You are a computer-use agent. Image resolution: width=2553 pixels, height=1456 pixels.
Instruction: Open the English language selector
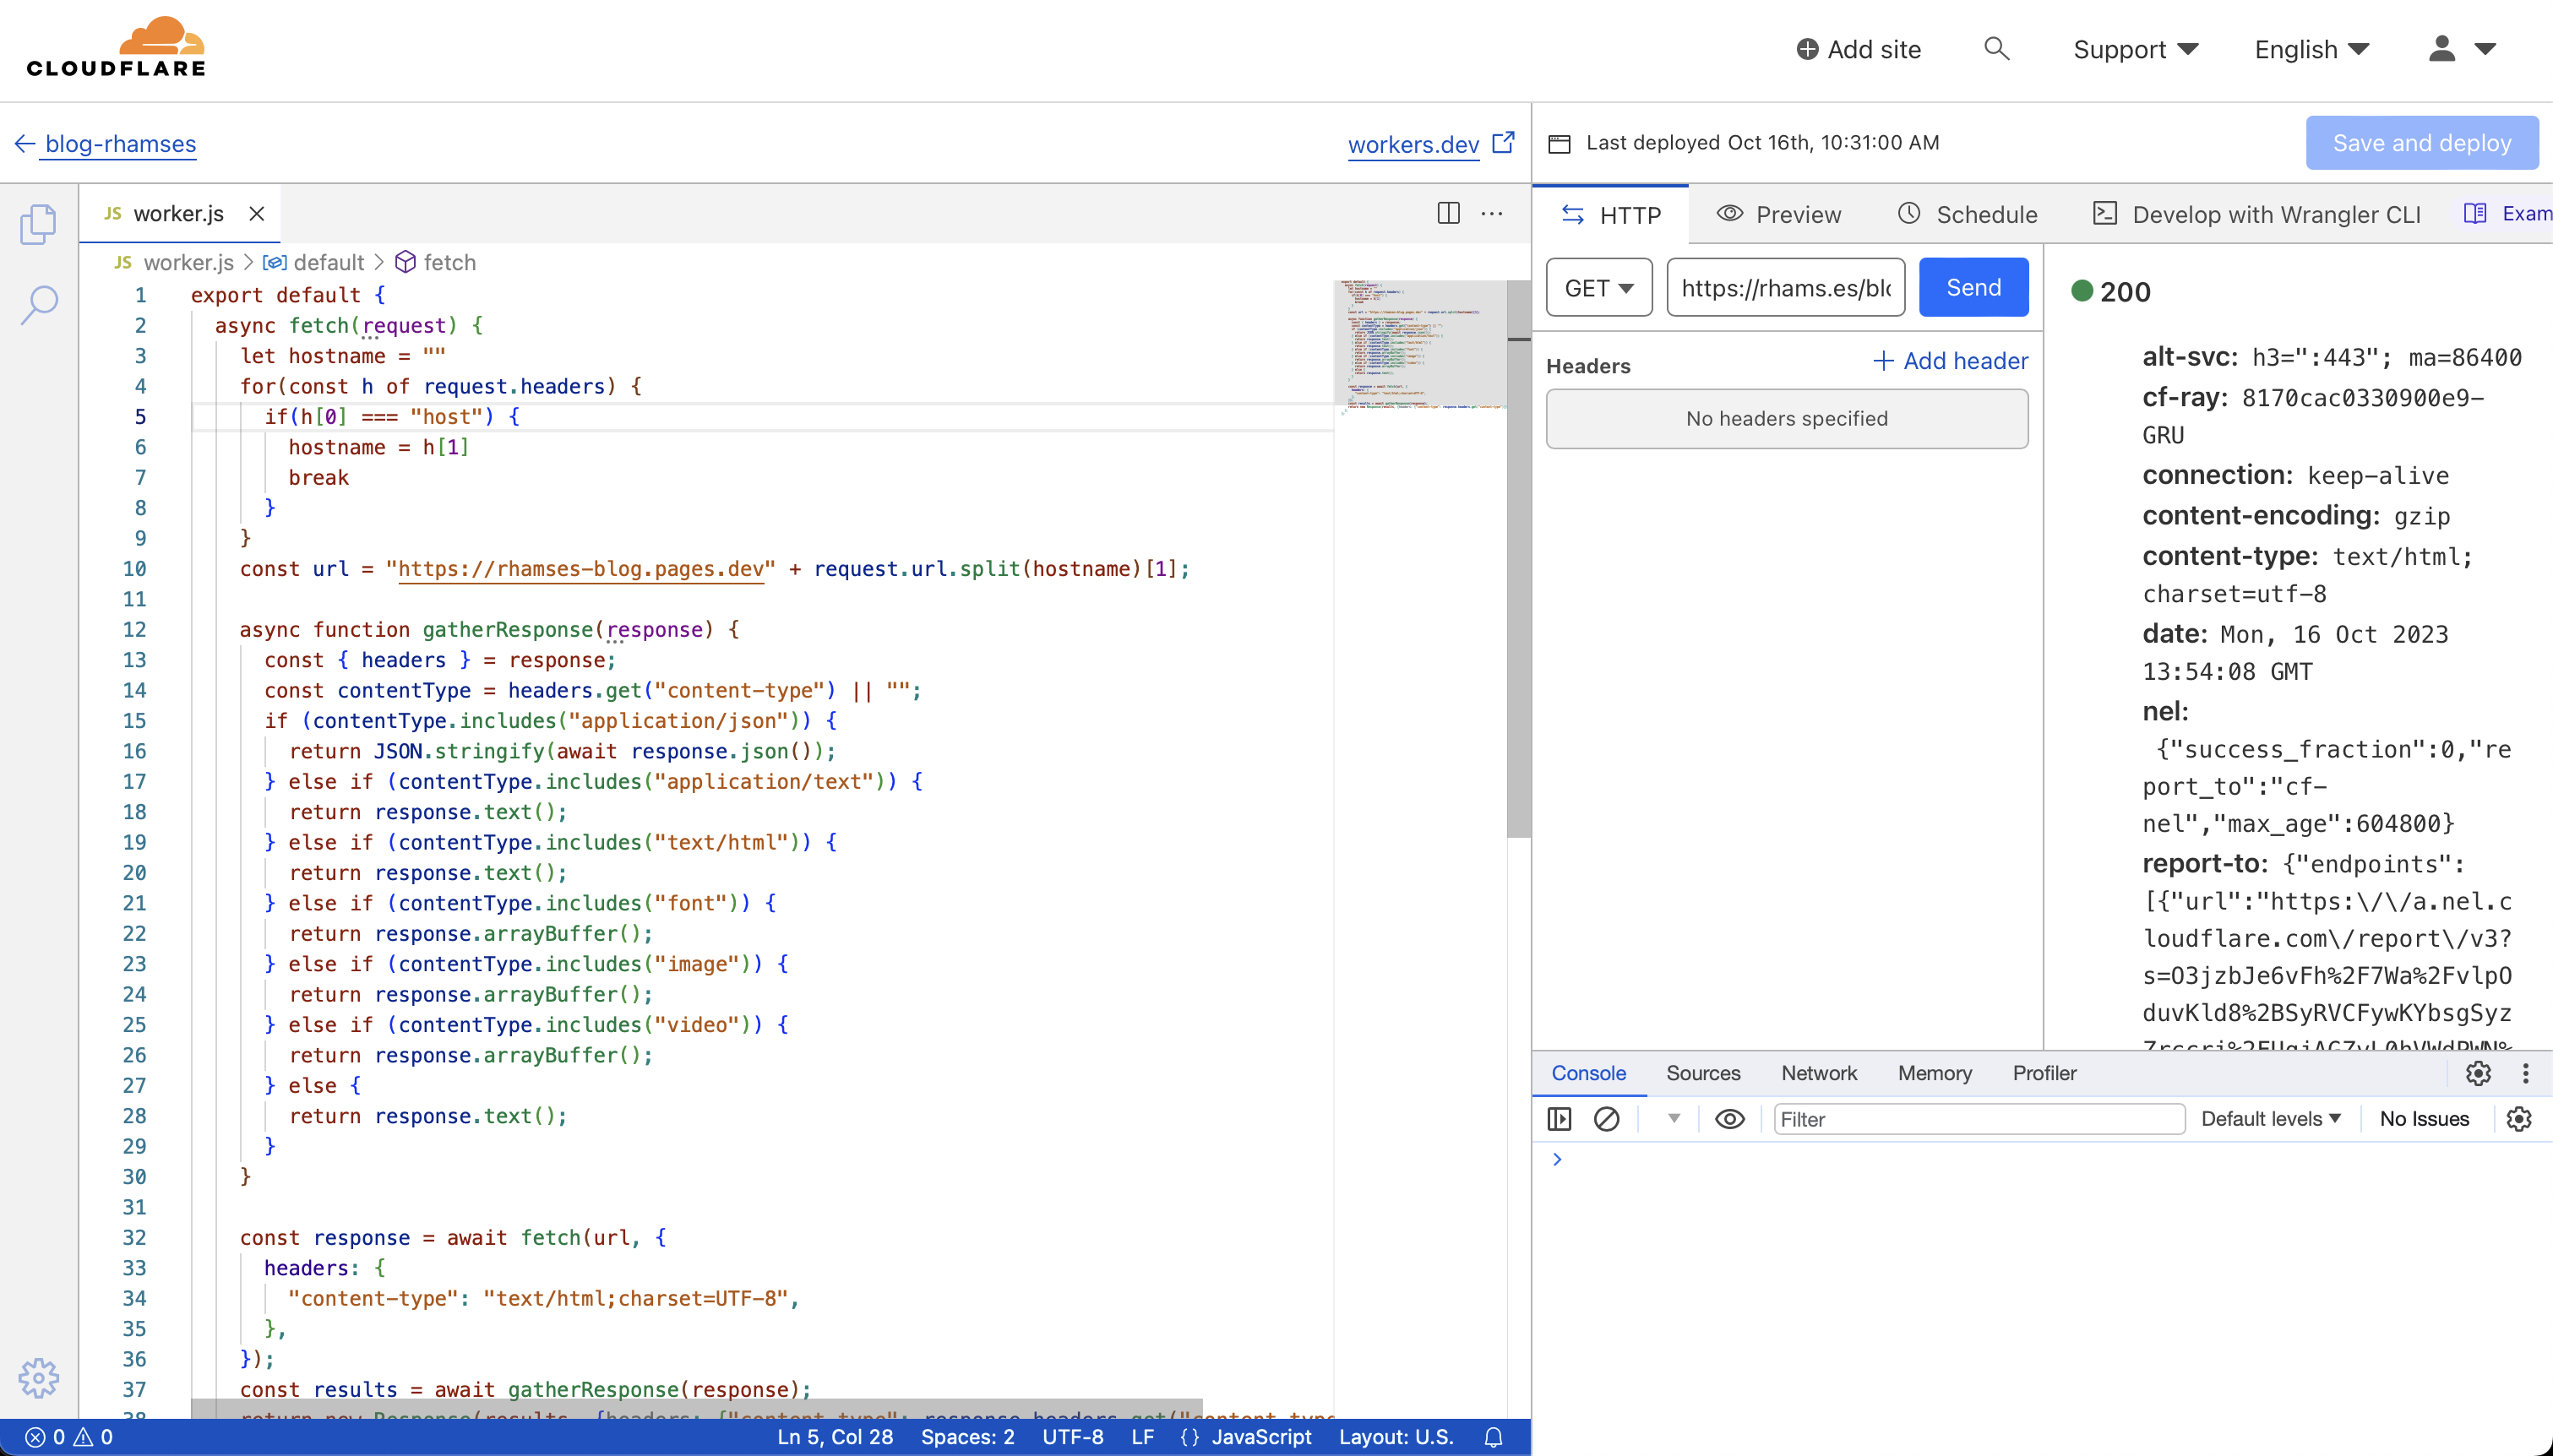[2311, 48]
